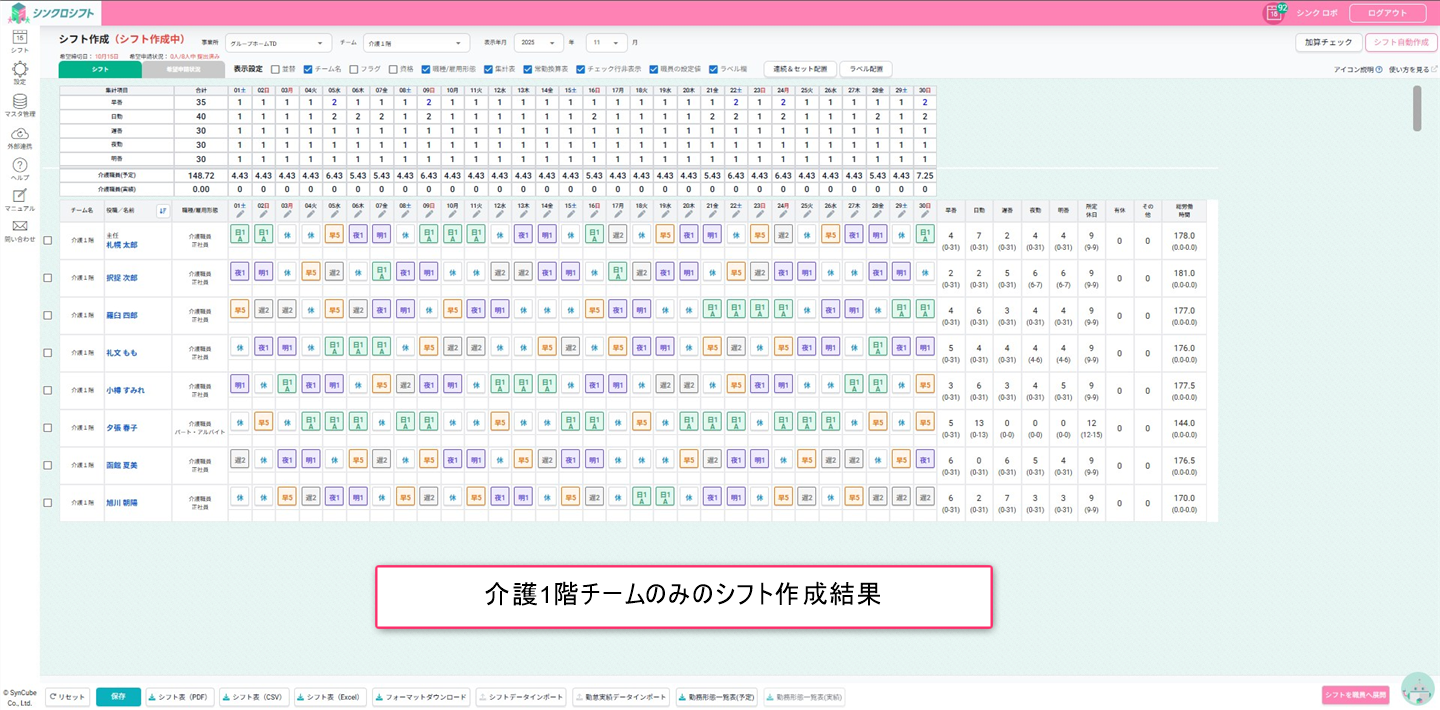Click the 加算チェック button
This screenshot has width=1440, height=710.
pyautogui.click(x=1329, y=43)
